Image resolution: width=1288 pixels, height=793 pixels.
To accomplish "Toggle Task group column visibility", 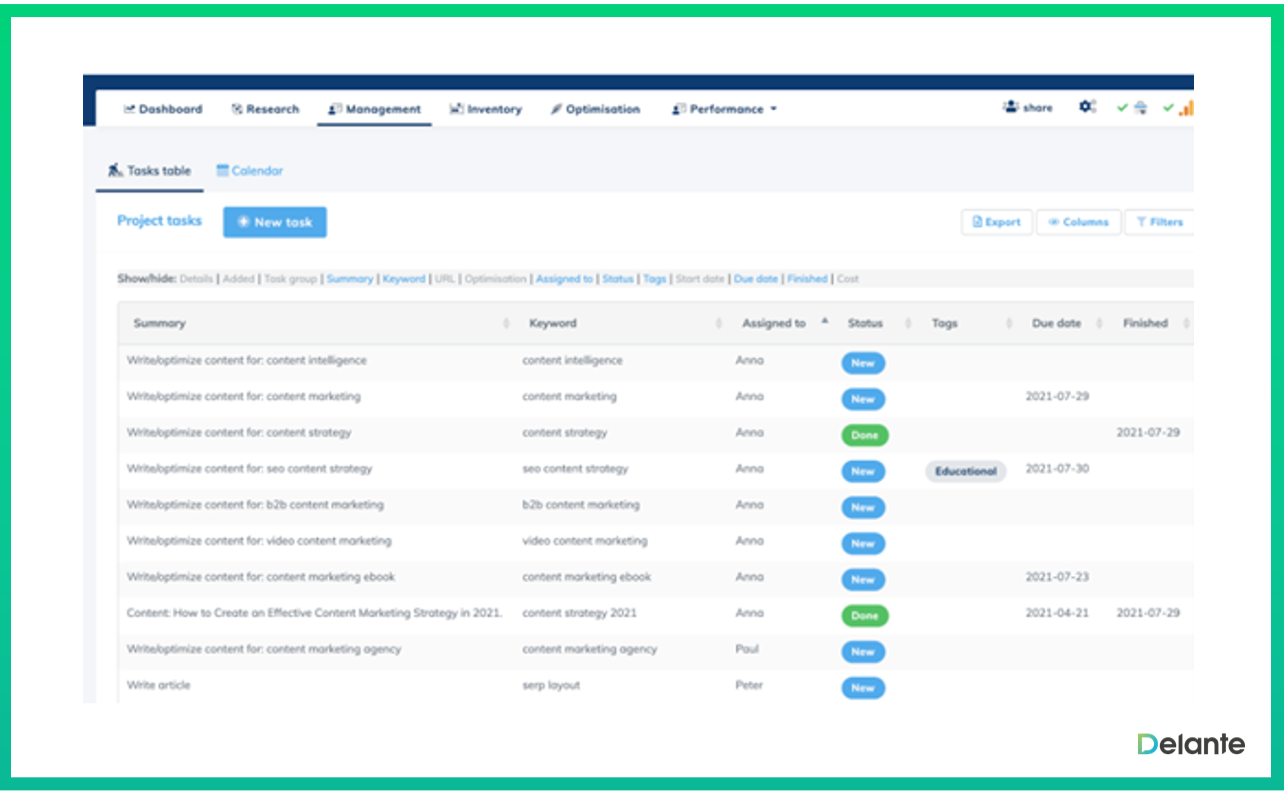I will (x=290, y=279).
